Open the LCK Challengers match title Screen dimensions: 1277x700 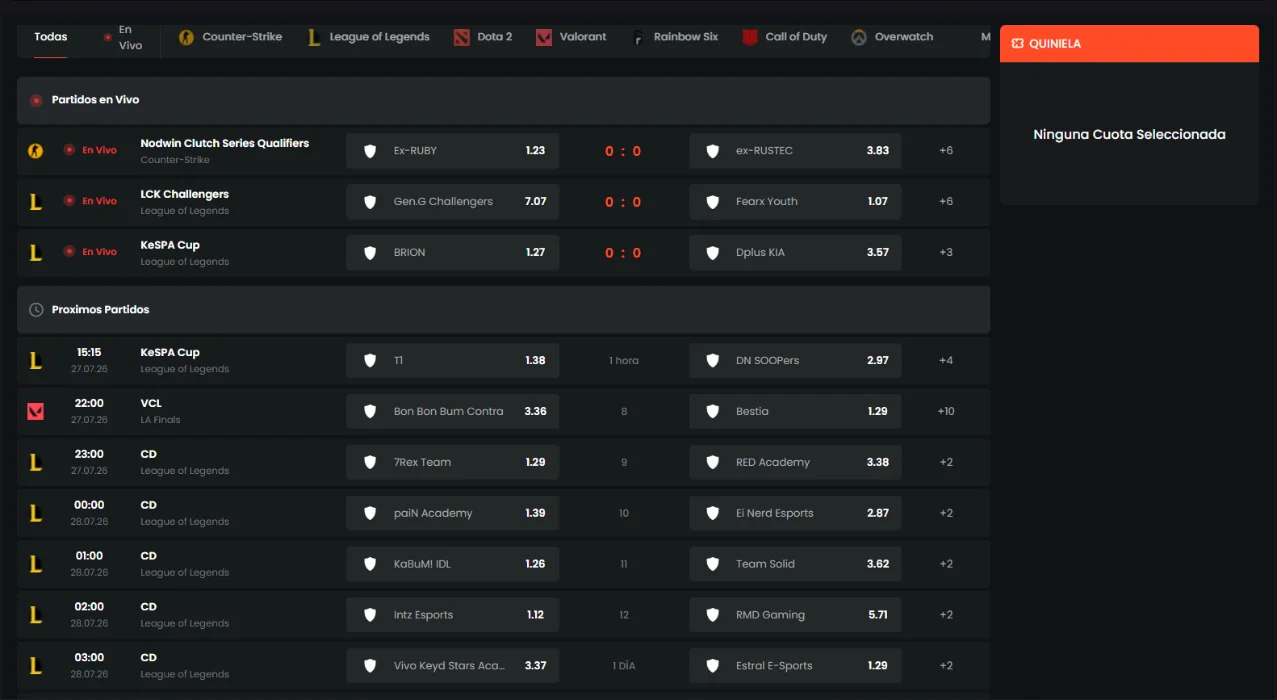coord(185,194)
